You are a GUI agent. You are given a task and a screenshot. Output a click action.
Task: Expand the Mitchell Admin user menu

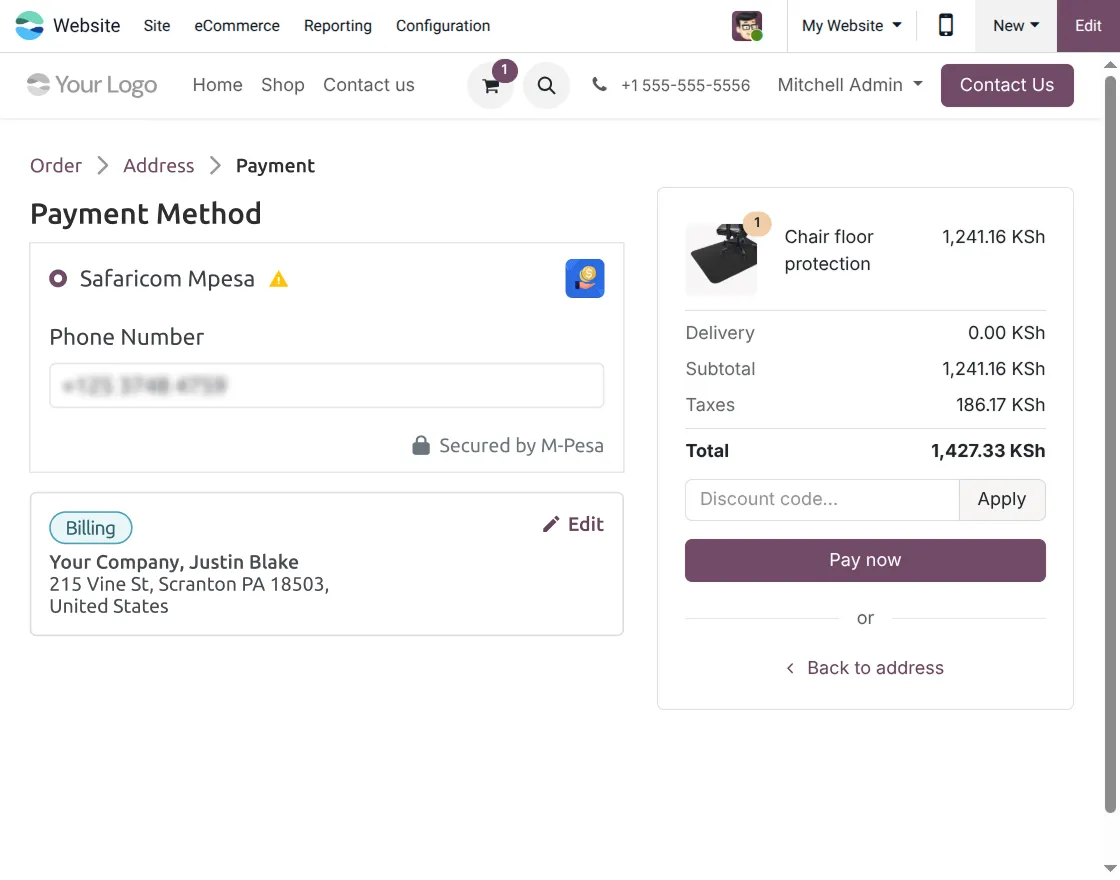point(850,85)
